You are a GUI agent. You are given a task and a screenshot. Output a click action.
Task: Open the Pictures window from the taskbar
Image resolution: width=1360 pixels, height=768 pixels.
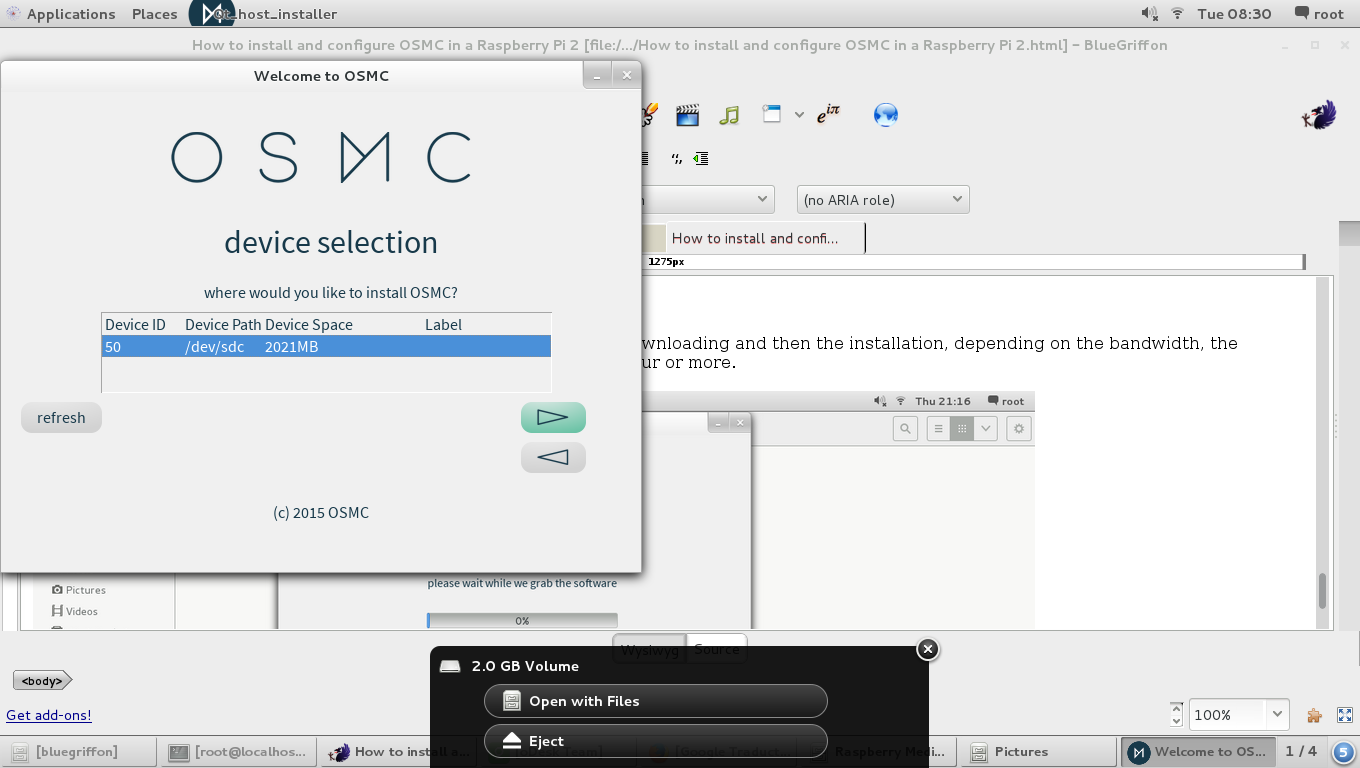click(1020, 752)
